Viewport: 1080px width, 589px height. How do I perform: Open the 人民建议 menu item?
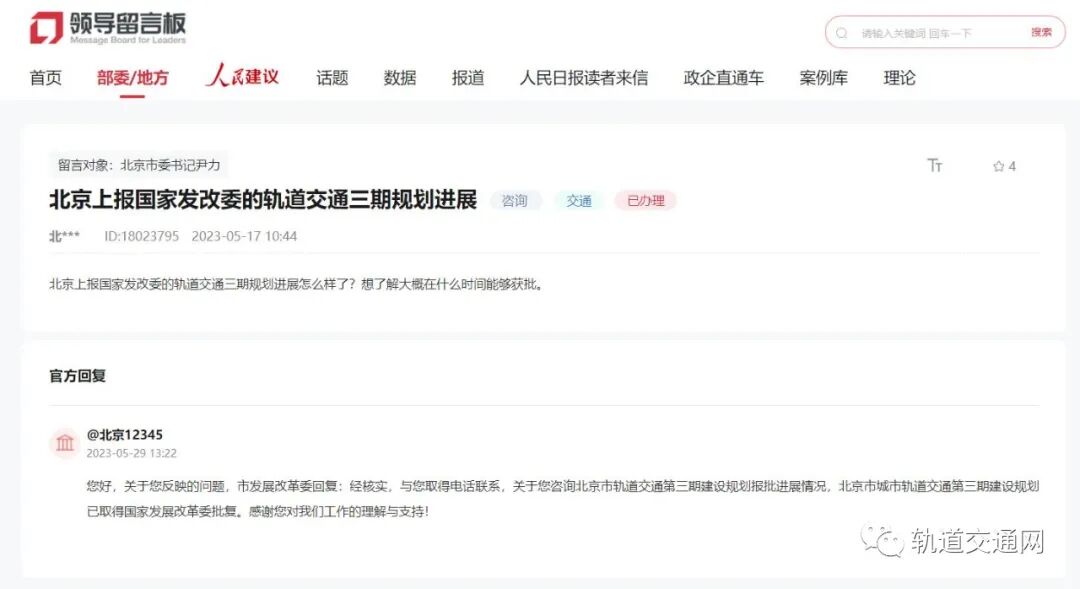coord(243,77)
